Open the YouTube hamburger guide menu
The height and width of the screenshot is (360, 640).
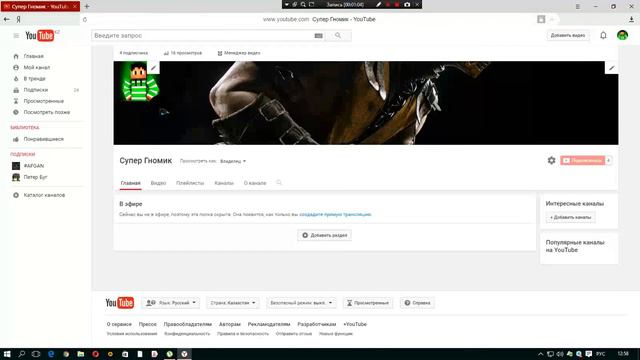click(16, 36)
